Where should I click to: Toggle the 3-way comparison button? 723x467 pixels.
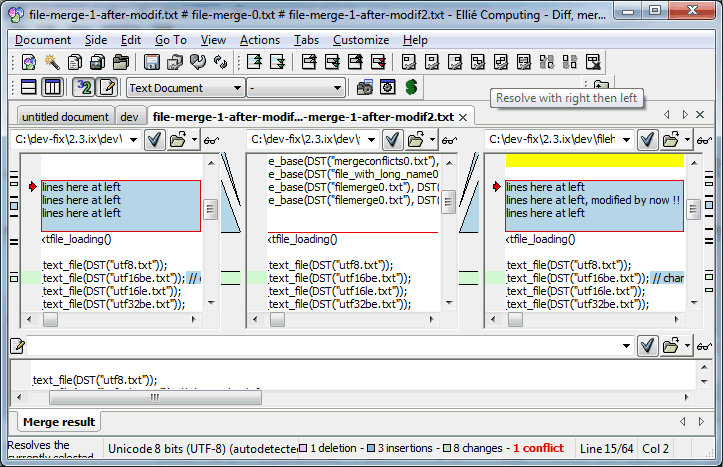click(84, 87)
